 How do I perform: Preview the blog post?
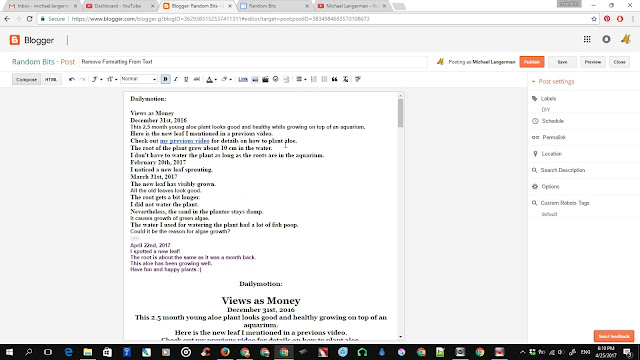pyautogui.click(x=593, y=62)
